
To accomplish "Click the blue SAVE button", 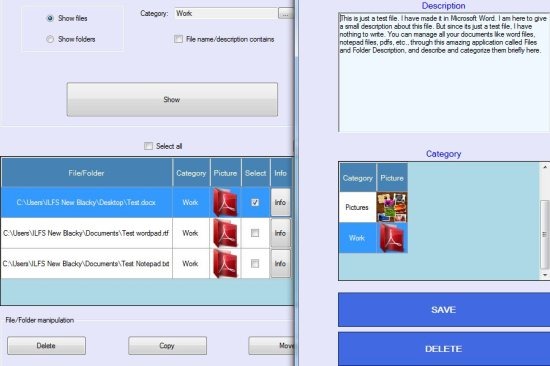I will coord(444,310).
